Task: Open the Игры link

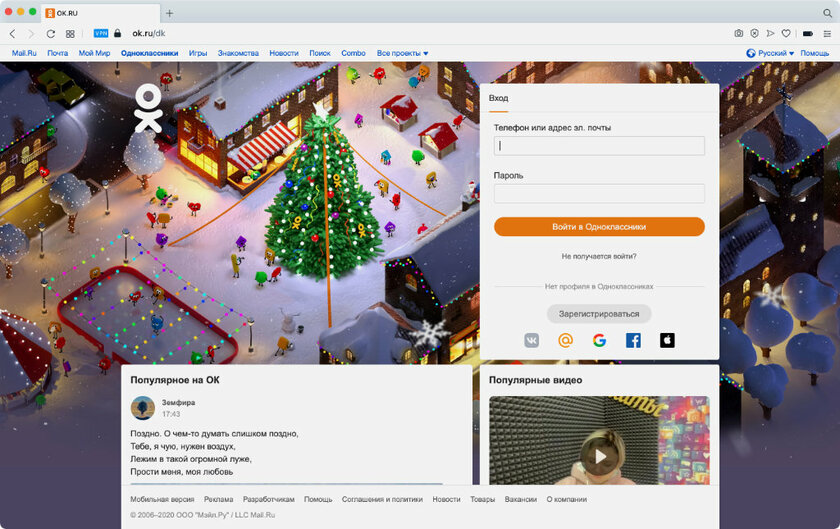Action: pos(198,53)
